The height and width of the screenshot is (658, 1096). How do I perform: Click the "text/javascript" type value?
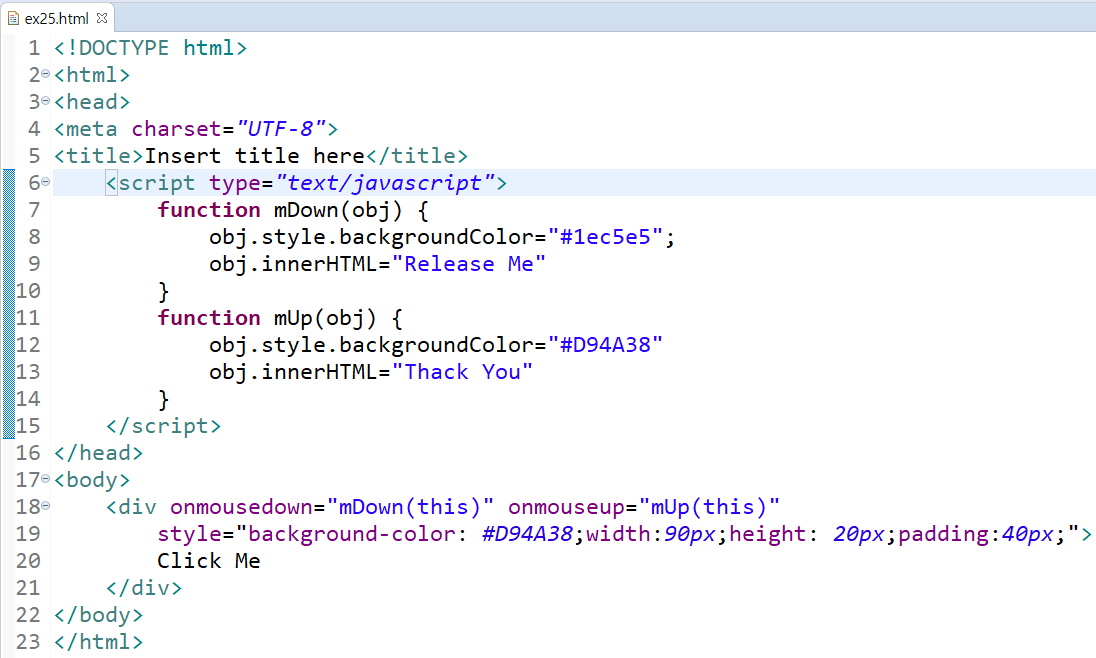point(385,183)
